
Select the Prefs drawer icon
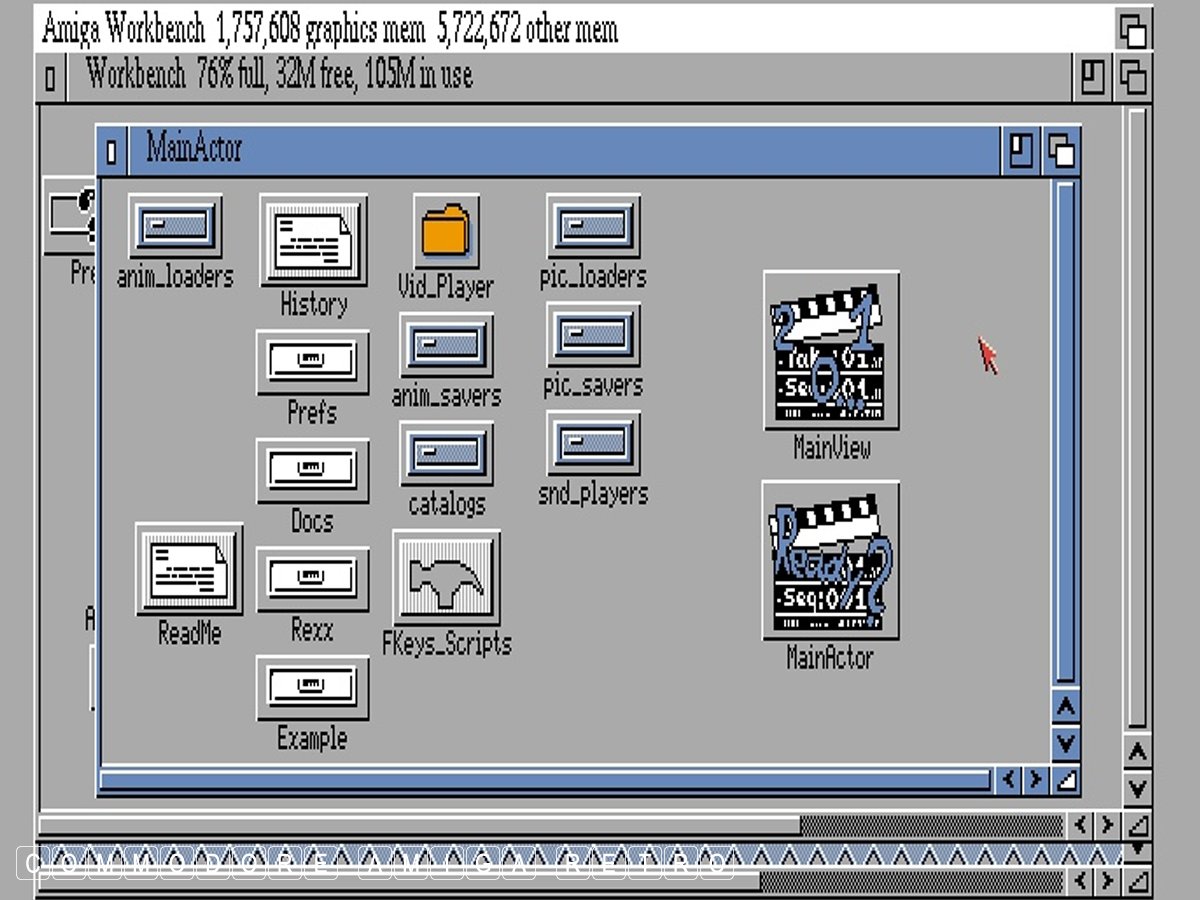pyautogui.click(x=312, y=361)
